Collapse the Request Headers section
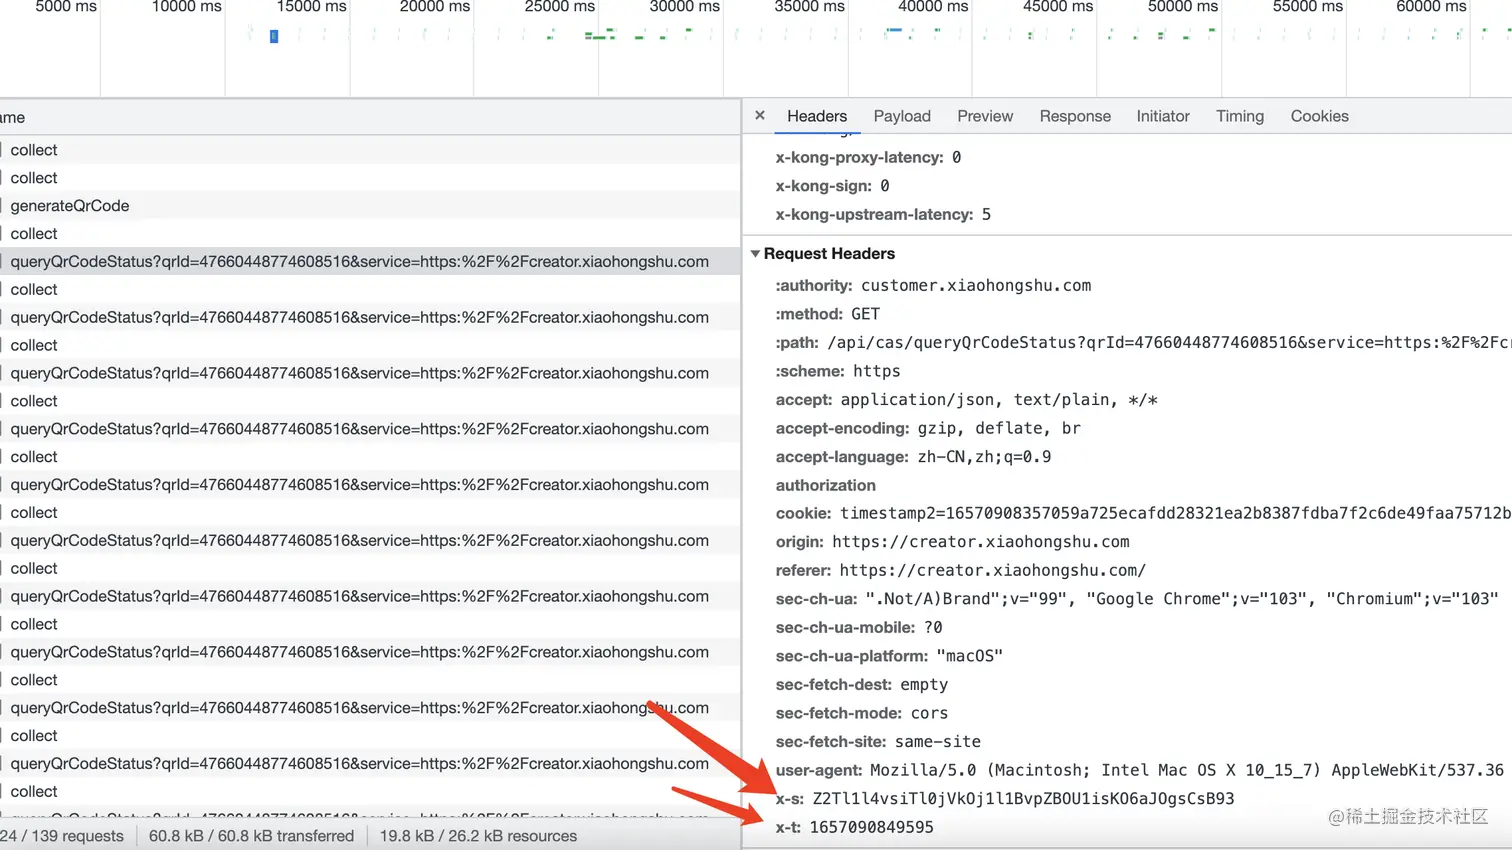This screenshot has width=1512, height=850. (x=755, y=254)
